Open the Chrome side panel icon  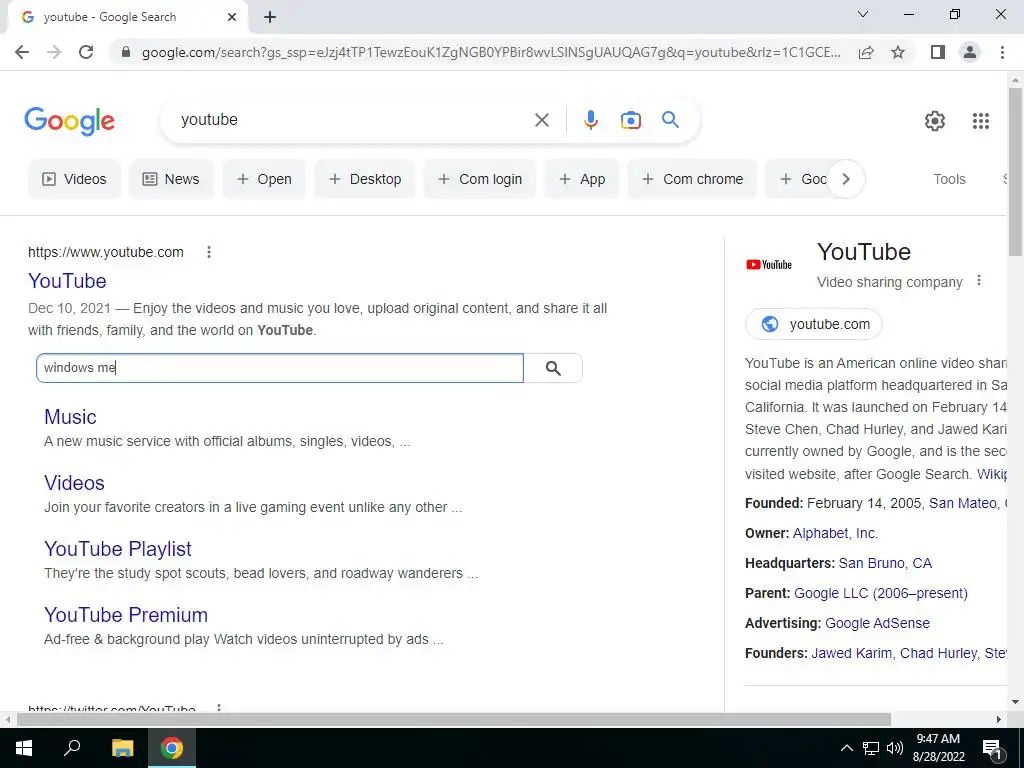pyautogui.click(x=938, y=52)
